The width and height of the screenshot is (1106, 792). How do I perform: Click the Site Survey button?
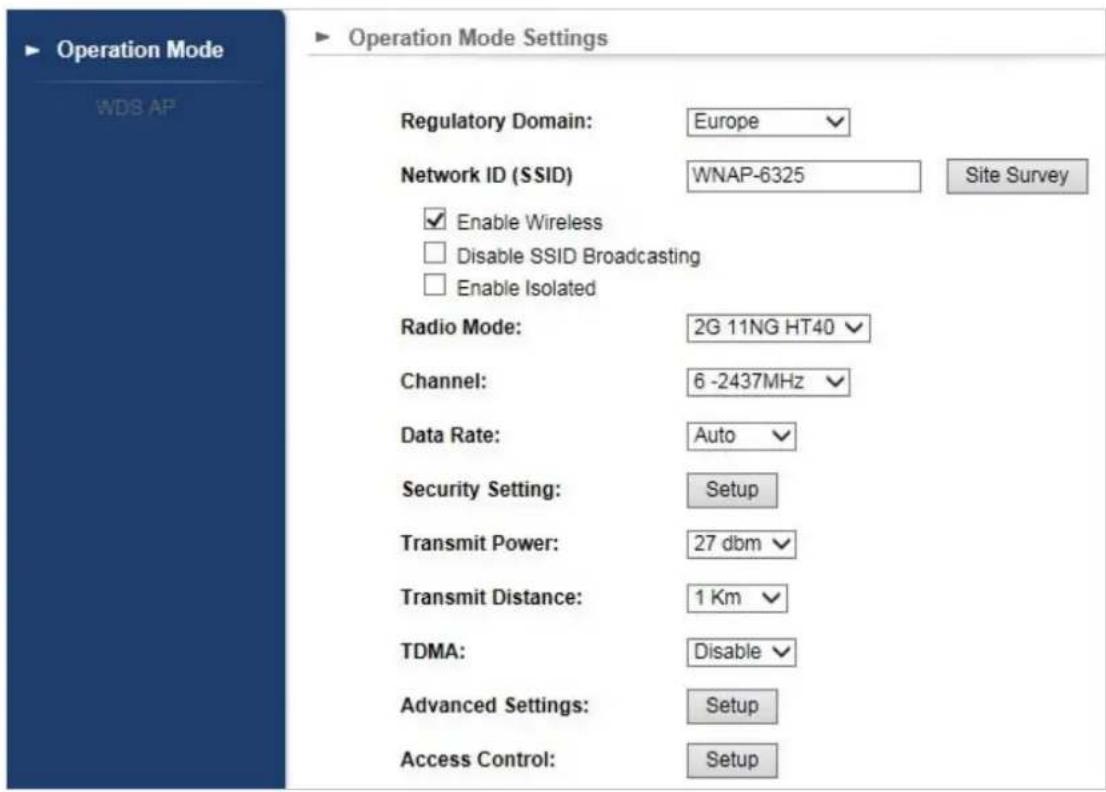[1016, 176]
